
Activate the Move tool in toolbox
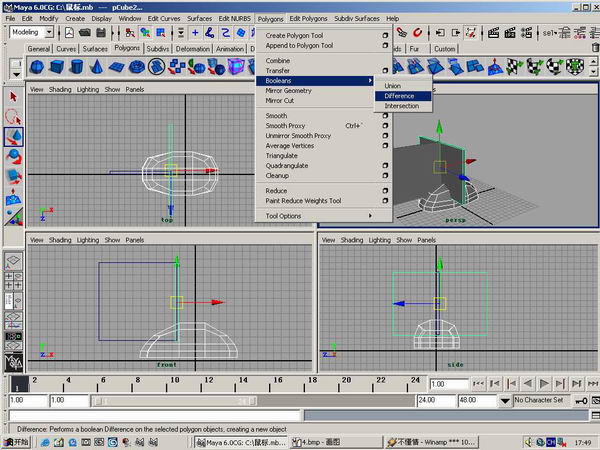13,137
